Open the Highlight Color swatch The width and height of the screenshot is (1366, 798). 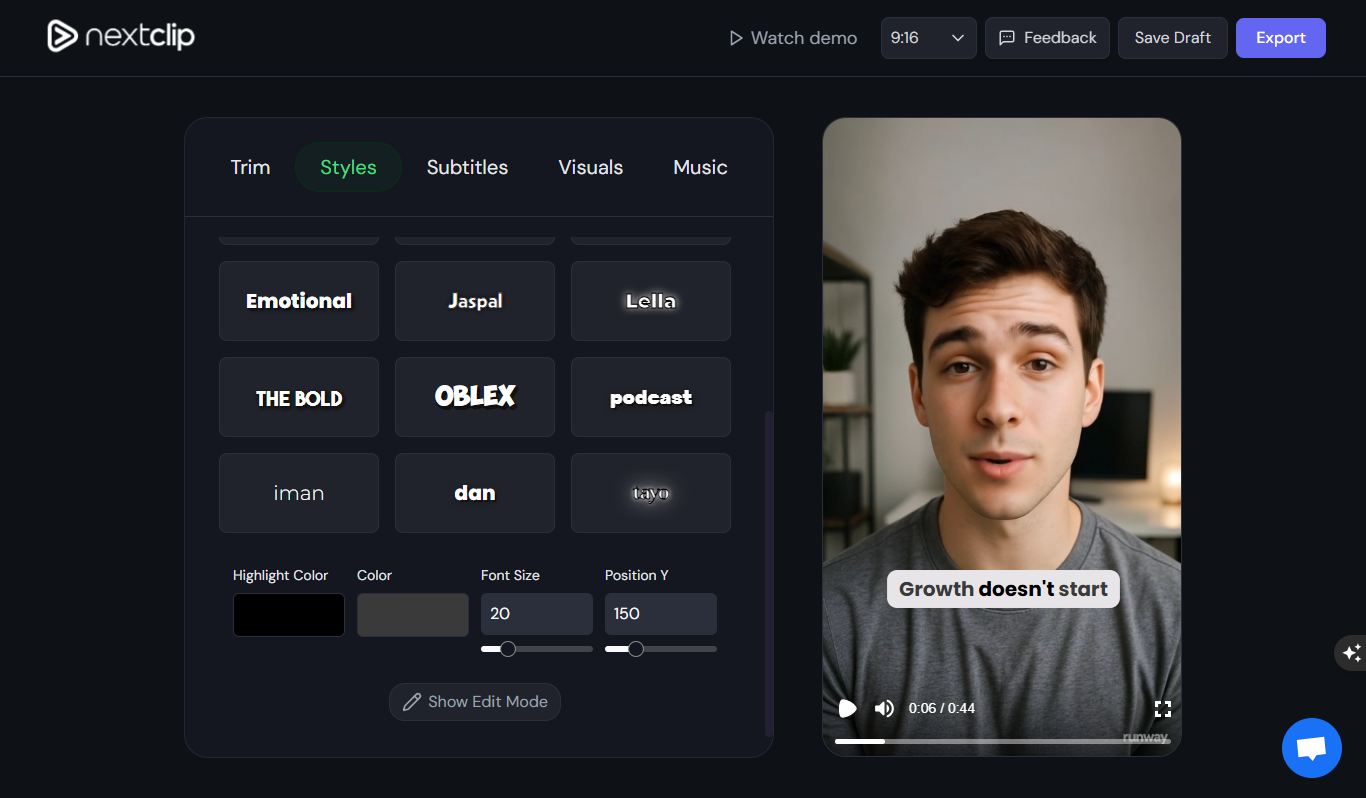tap(288, 614)
